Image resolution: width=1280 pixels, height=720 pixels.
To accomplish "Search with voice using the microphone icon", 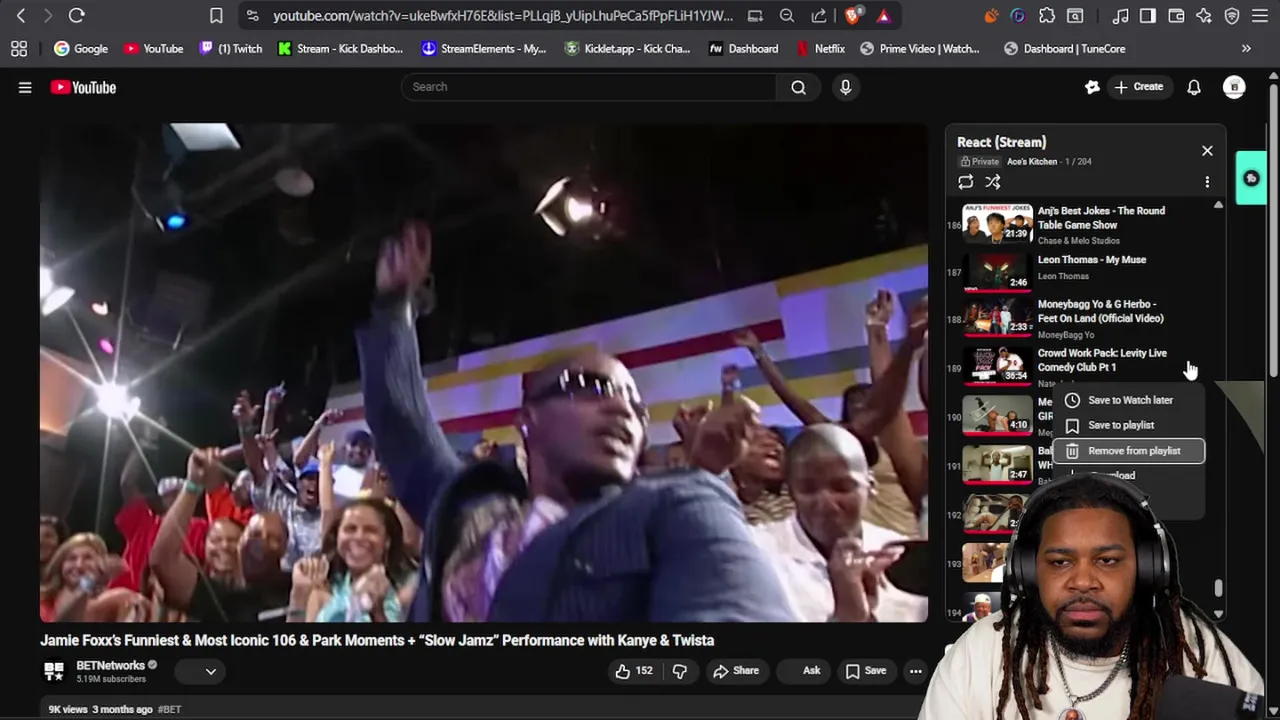I will pos(845,87).
